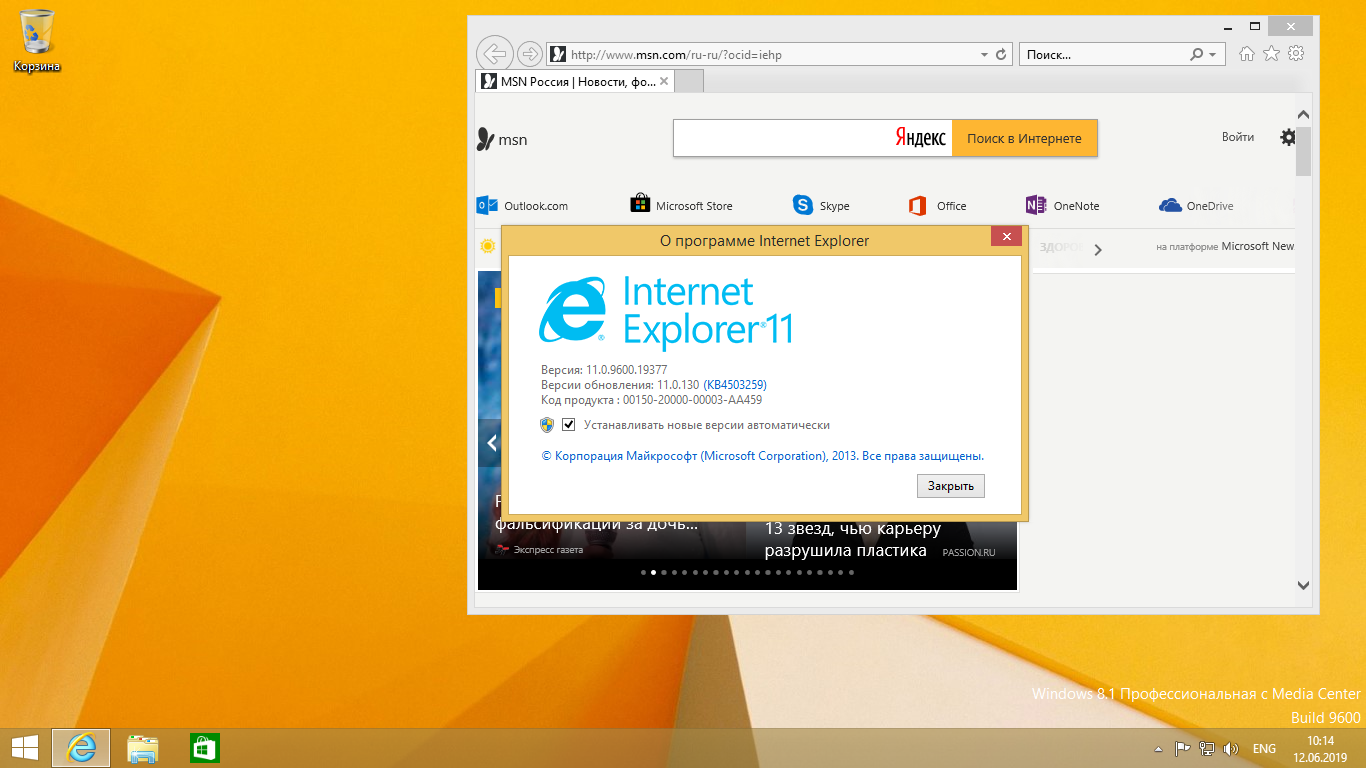The height and width of the screenshot is (768, 1366).
Task: Click the Microsoft News platform label
Action: click(1225, 246)
